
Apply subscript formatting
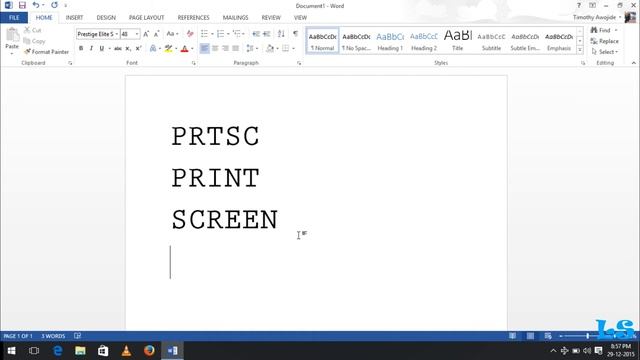click(x=128, y=49)
